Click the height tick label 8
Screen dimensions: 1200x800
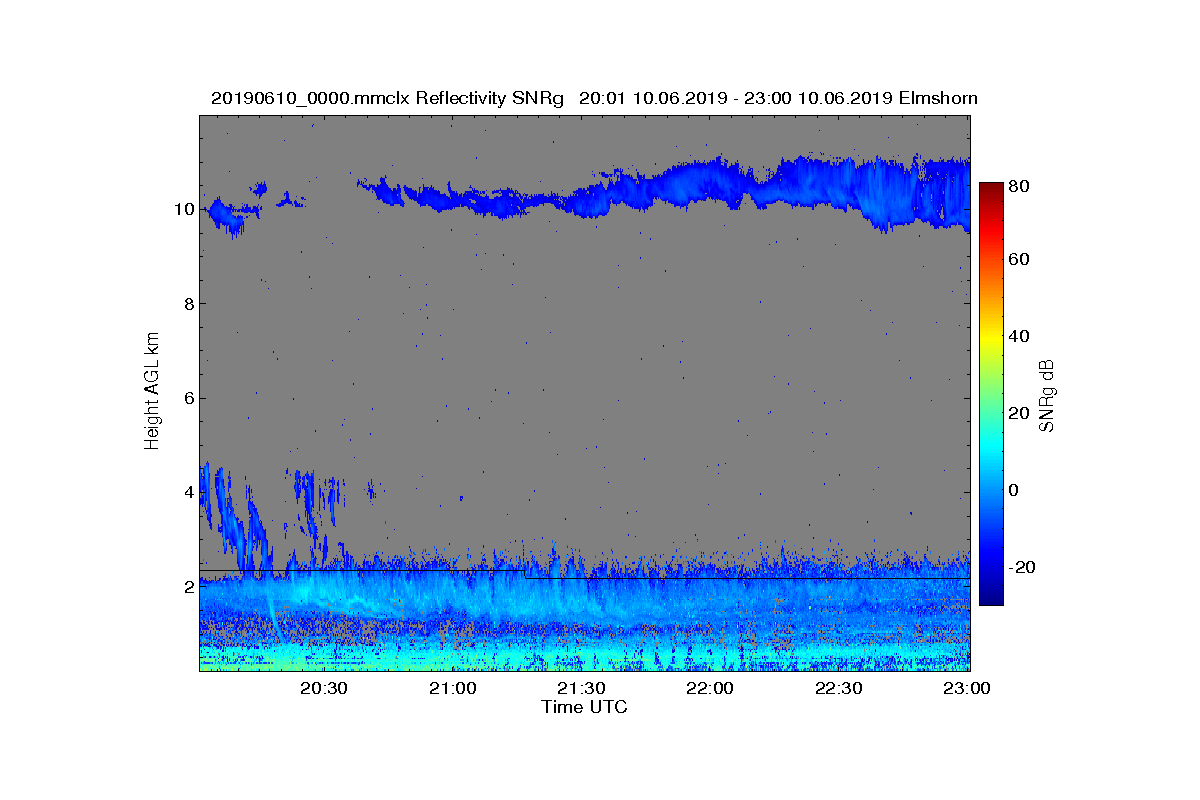pos(188,303)
